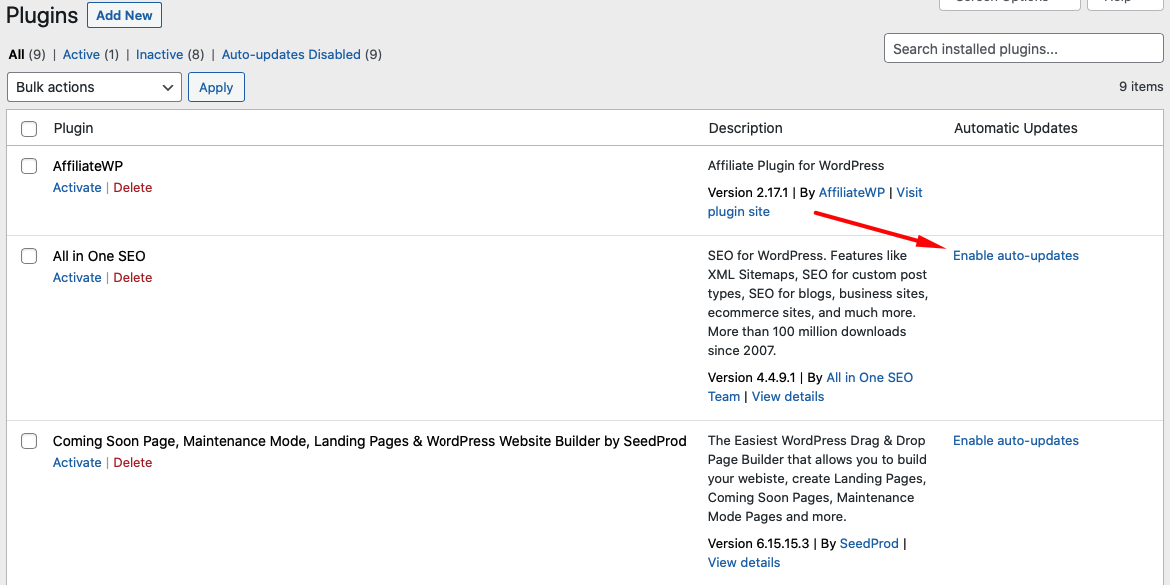The image size is (1170, 585).
Task: Activate the AffiliateWP plugin
Action: tap(77, 187)
